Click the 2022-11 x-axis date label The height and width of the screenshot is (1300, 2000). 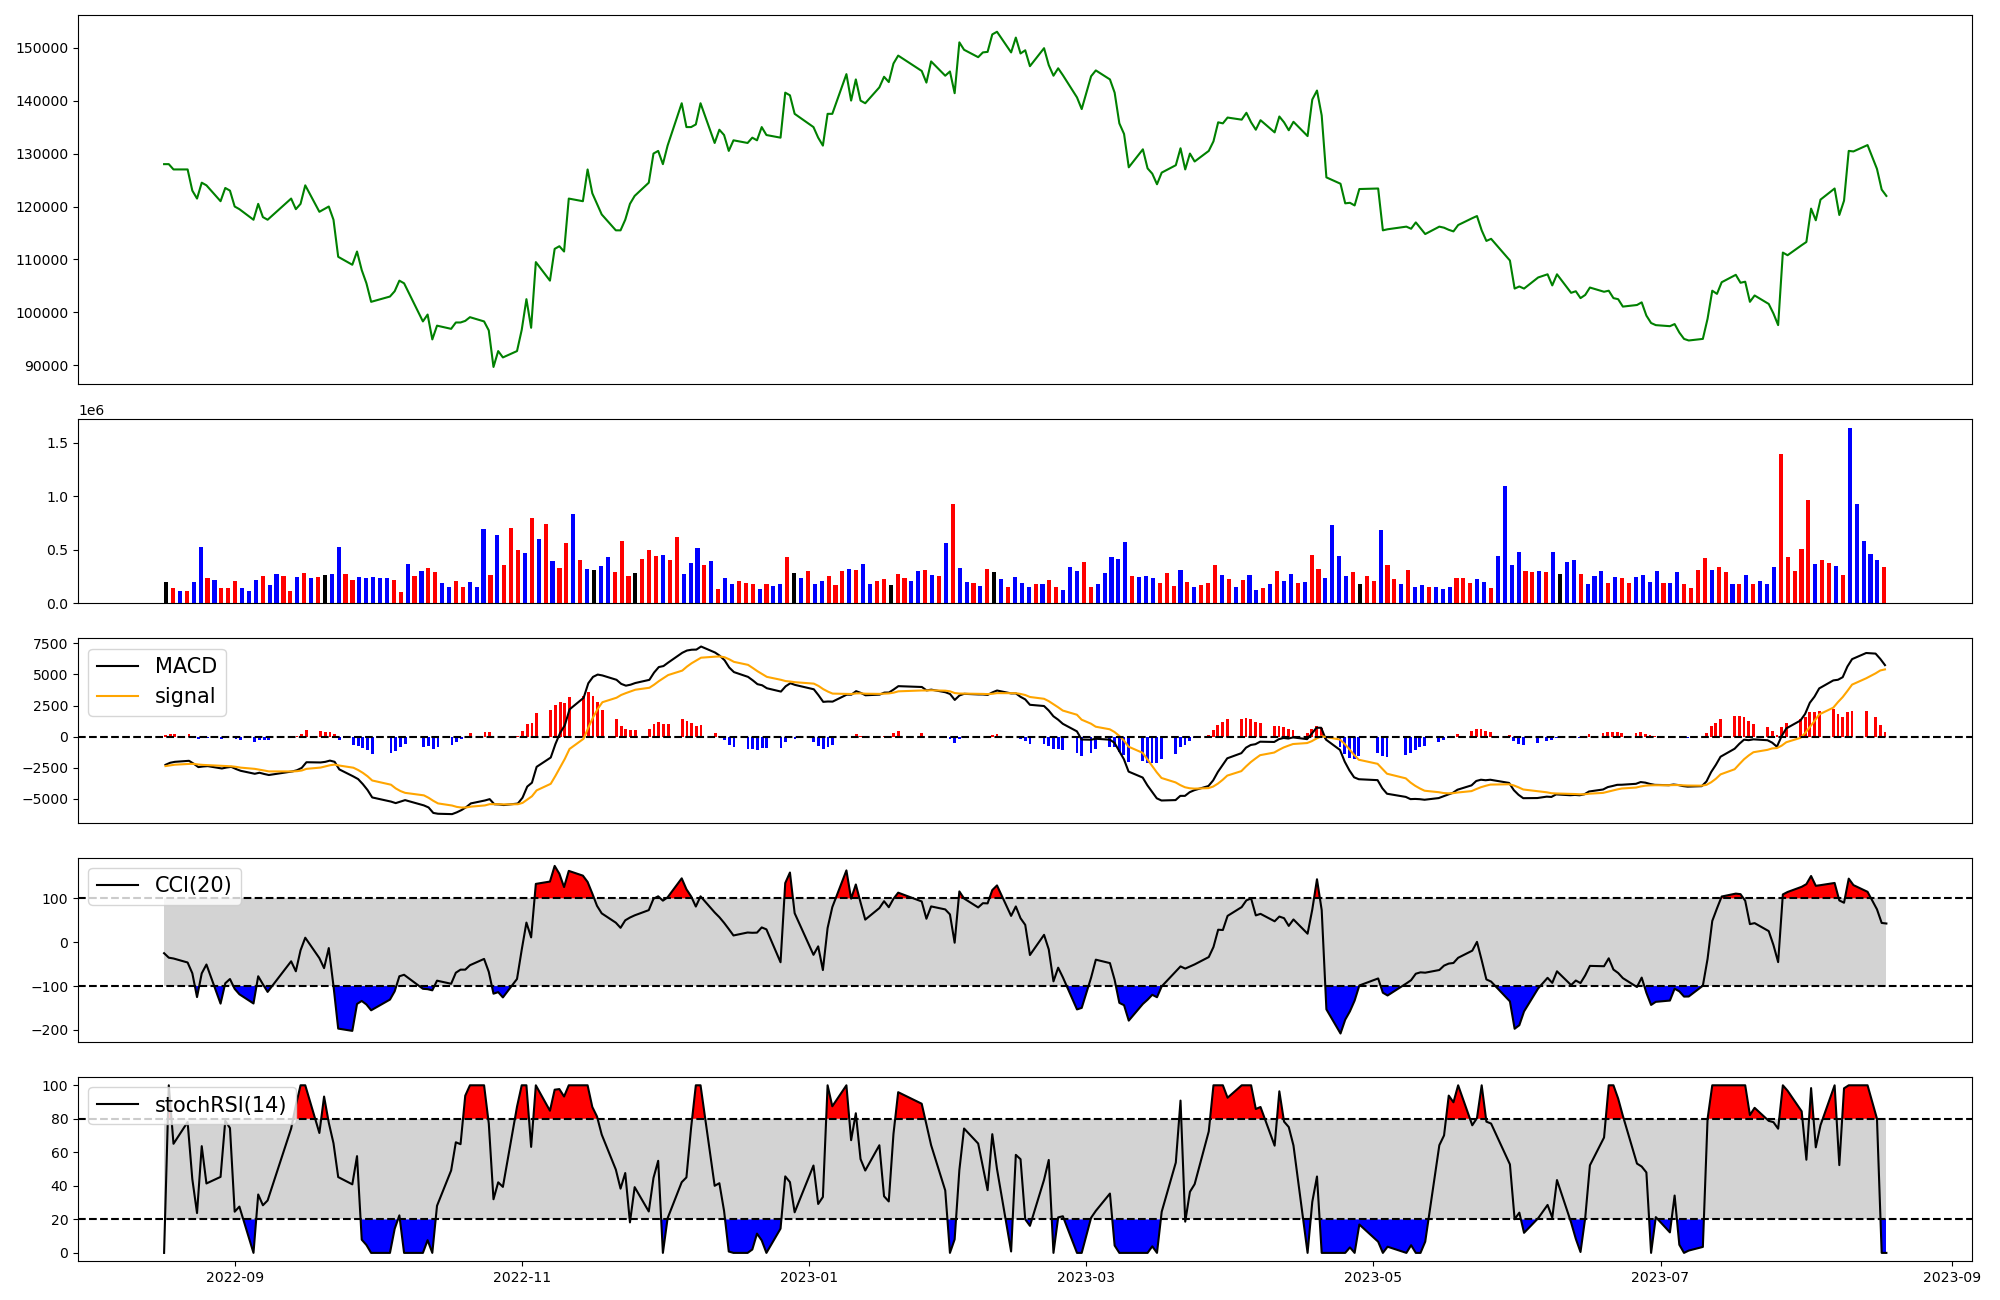click(x=522, y=1277)
